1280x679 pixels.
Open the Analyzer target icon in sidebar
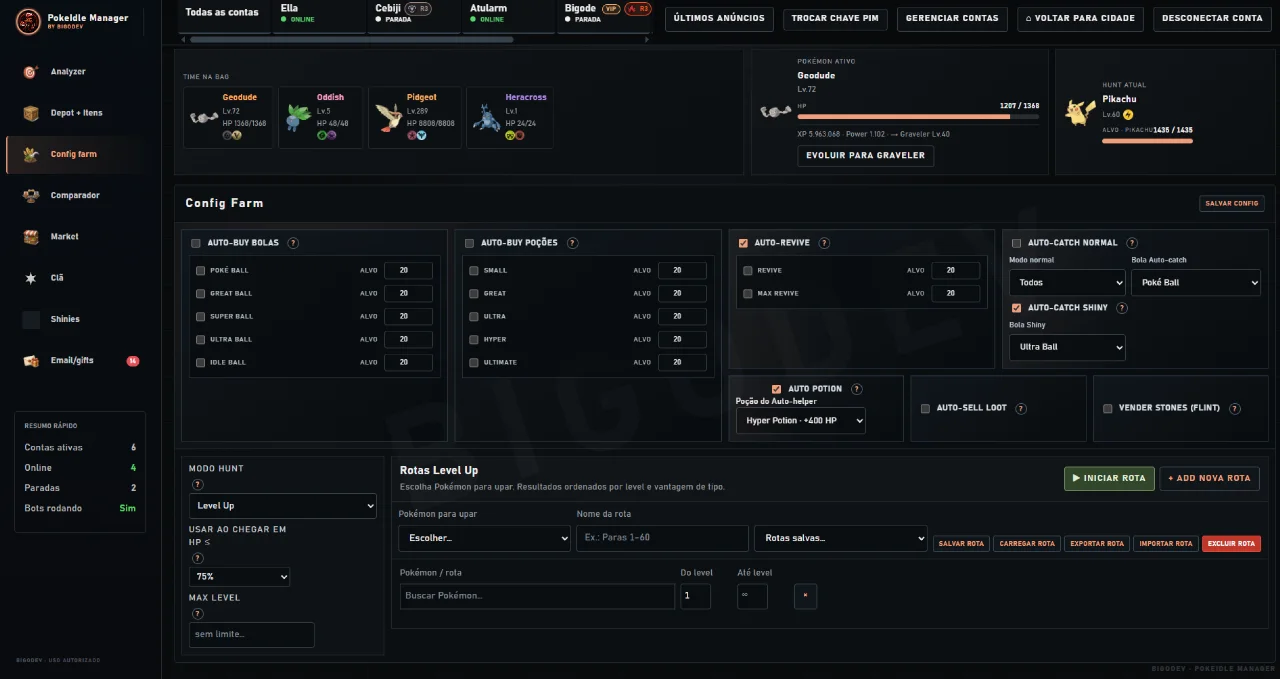pyautogui.click(x=30, y=72)
